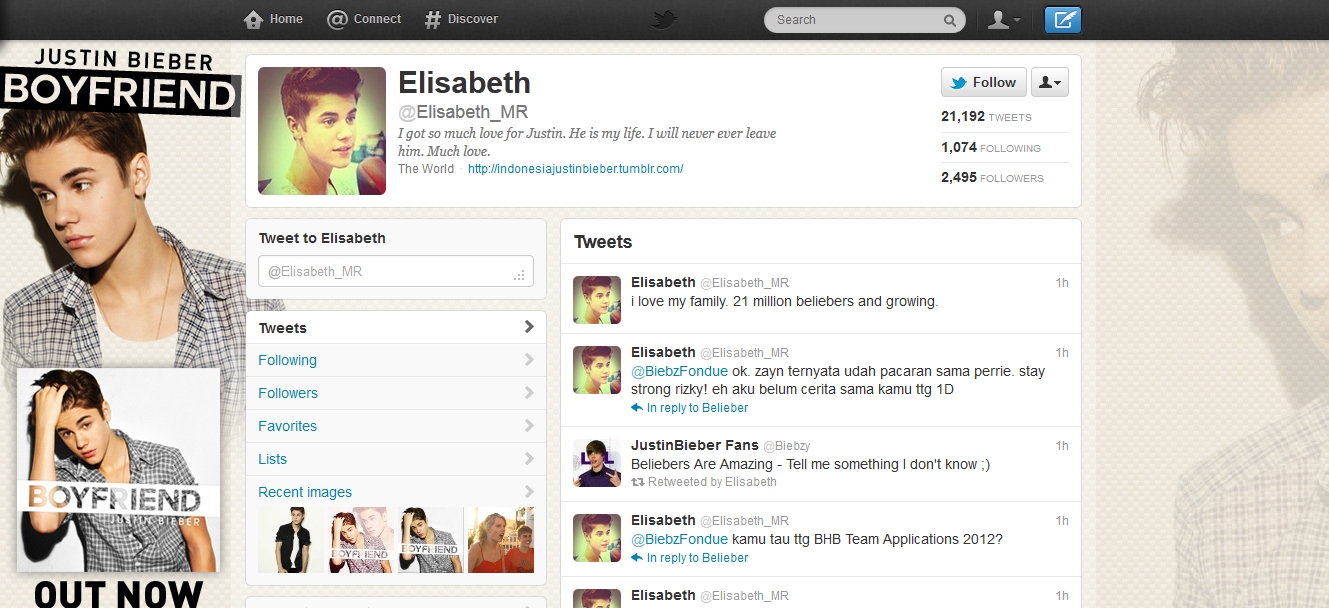Open @BiebzFondue mention in the zayn tweet

point(679,371)
